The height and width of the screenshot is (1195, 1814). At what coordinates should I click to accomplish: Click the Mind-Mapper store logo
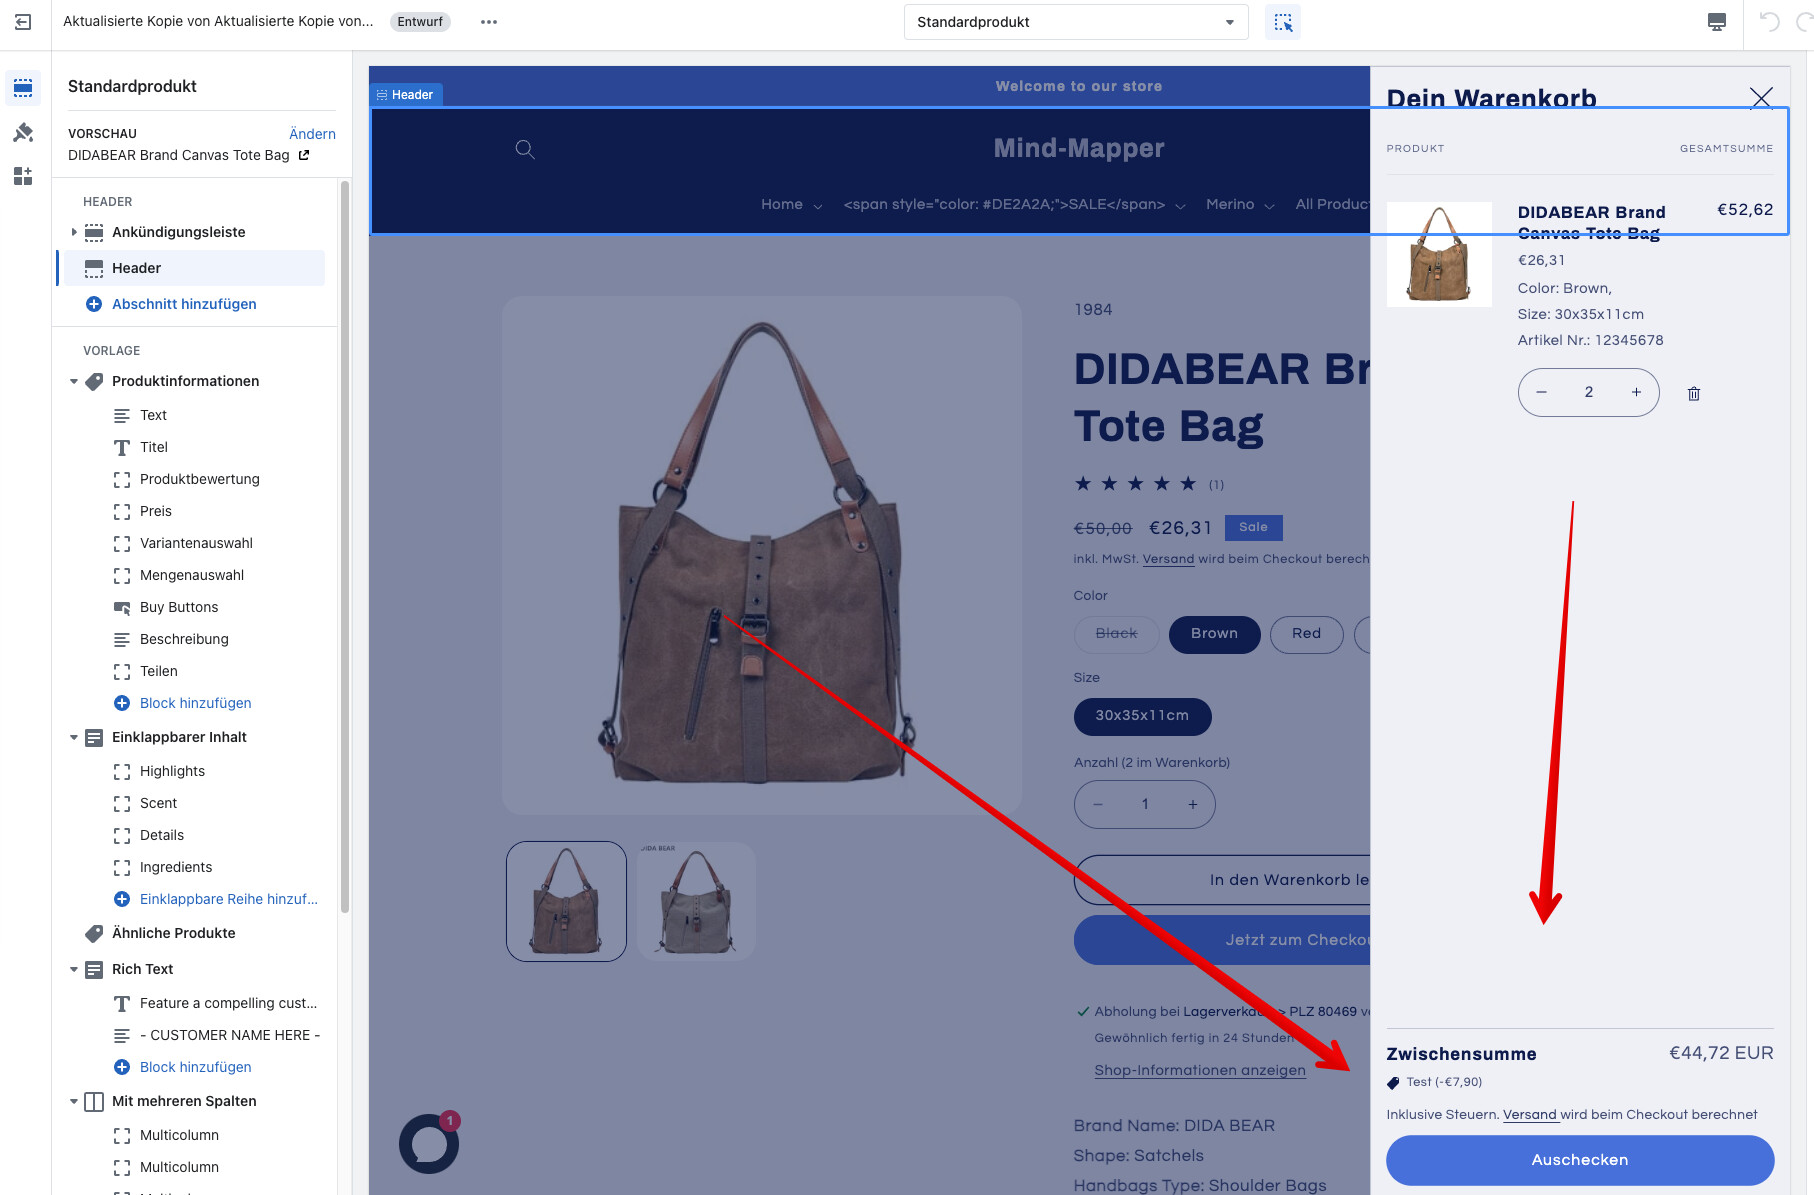point(1079,148)
